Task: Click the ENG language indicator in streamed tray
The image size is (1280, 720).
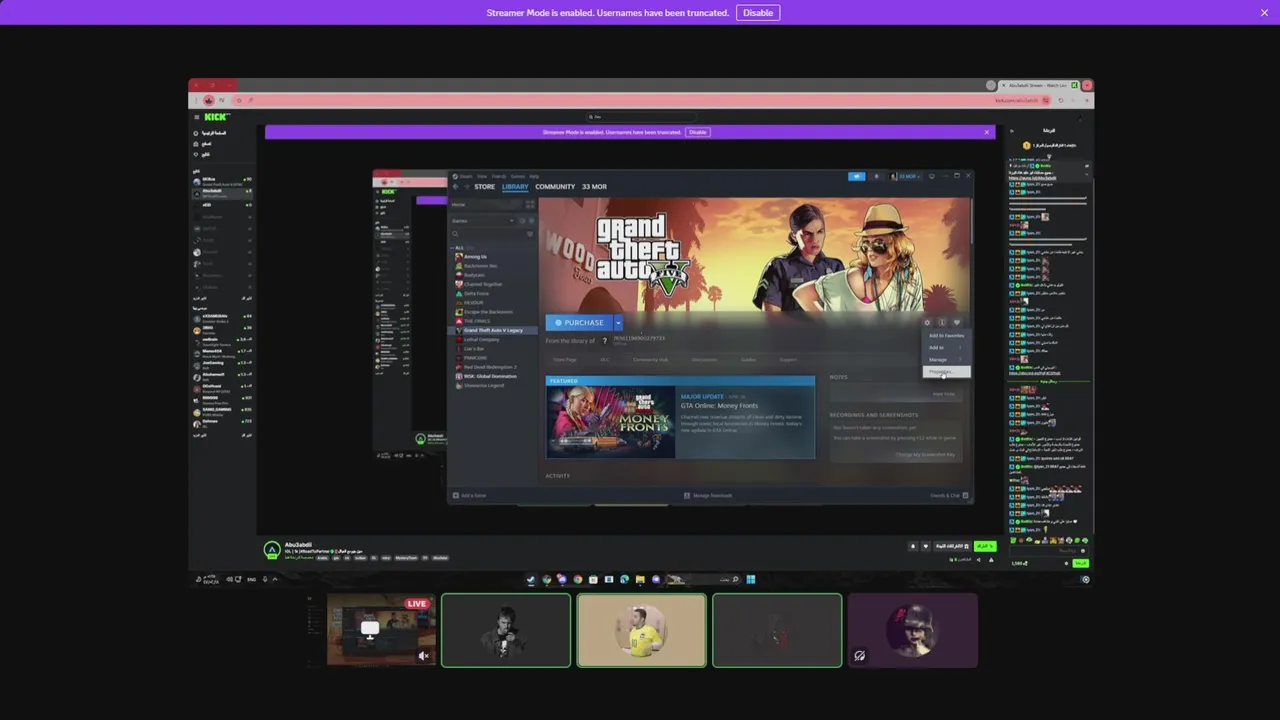Action: click(x=251, y=579)
